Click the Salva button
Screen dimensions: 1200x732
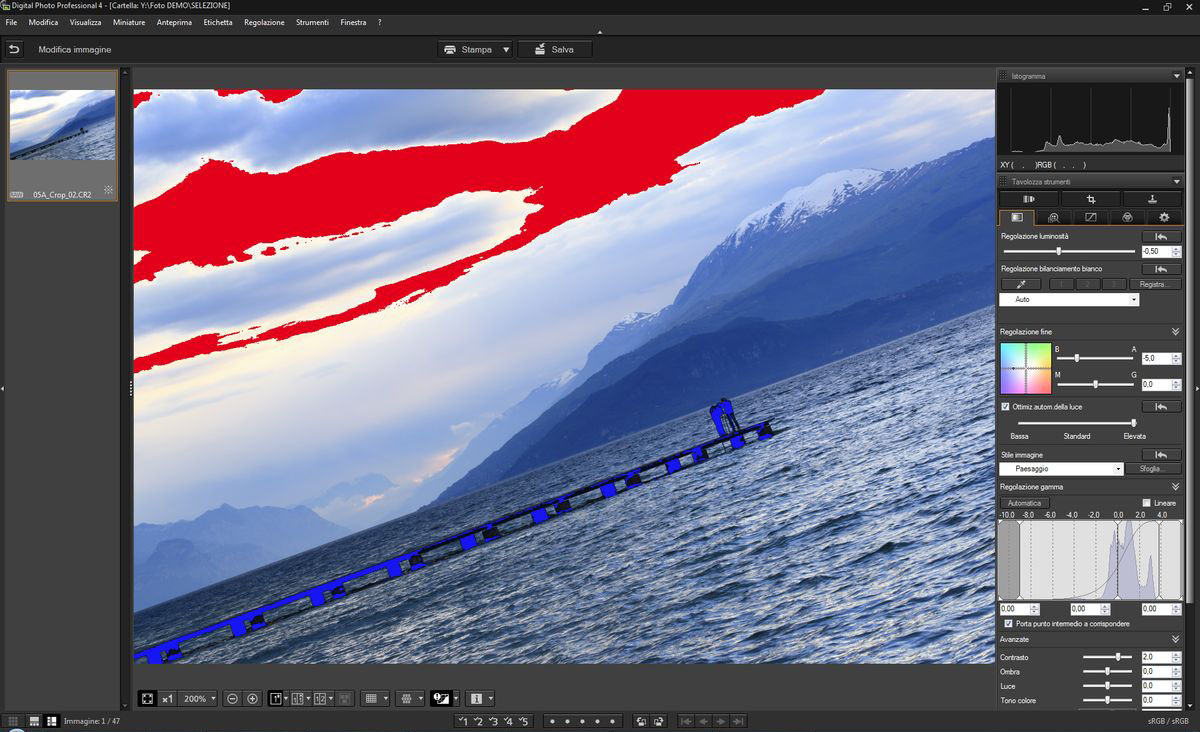(x=554, y=49)
